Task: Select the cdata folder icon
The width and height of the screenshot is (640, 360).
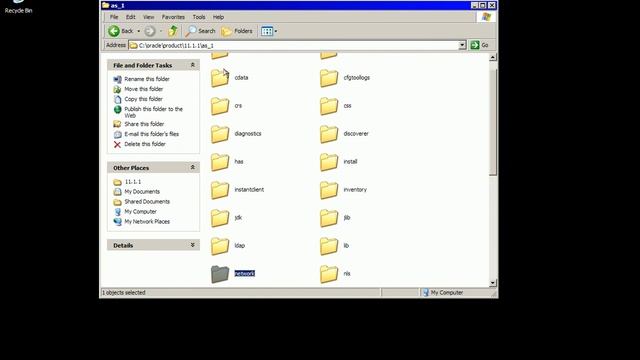Action: (220, 78)
